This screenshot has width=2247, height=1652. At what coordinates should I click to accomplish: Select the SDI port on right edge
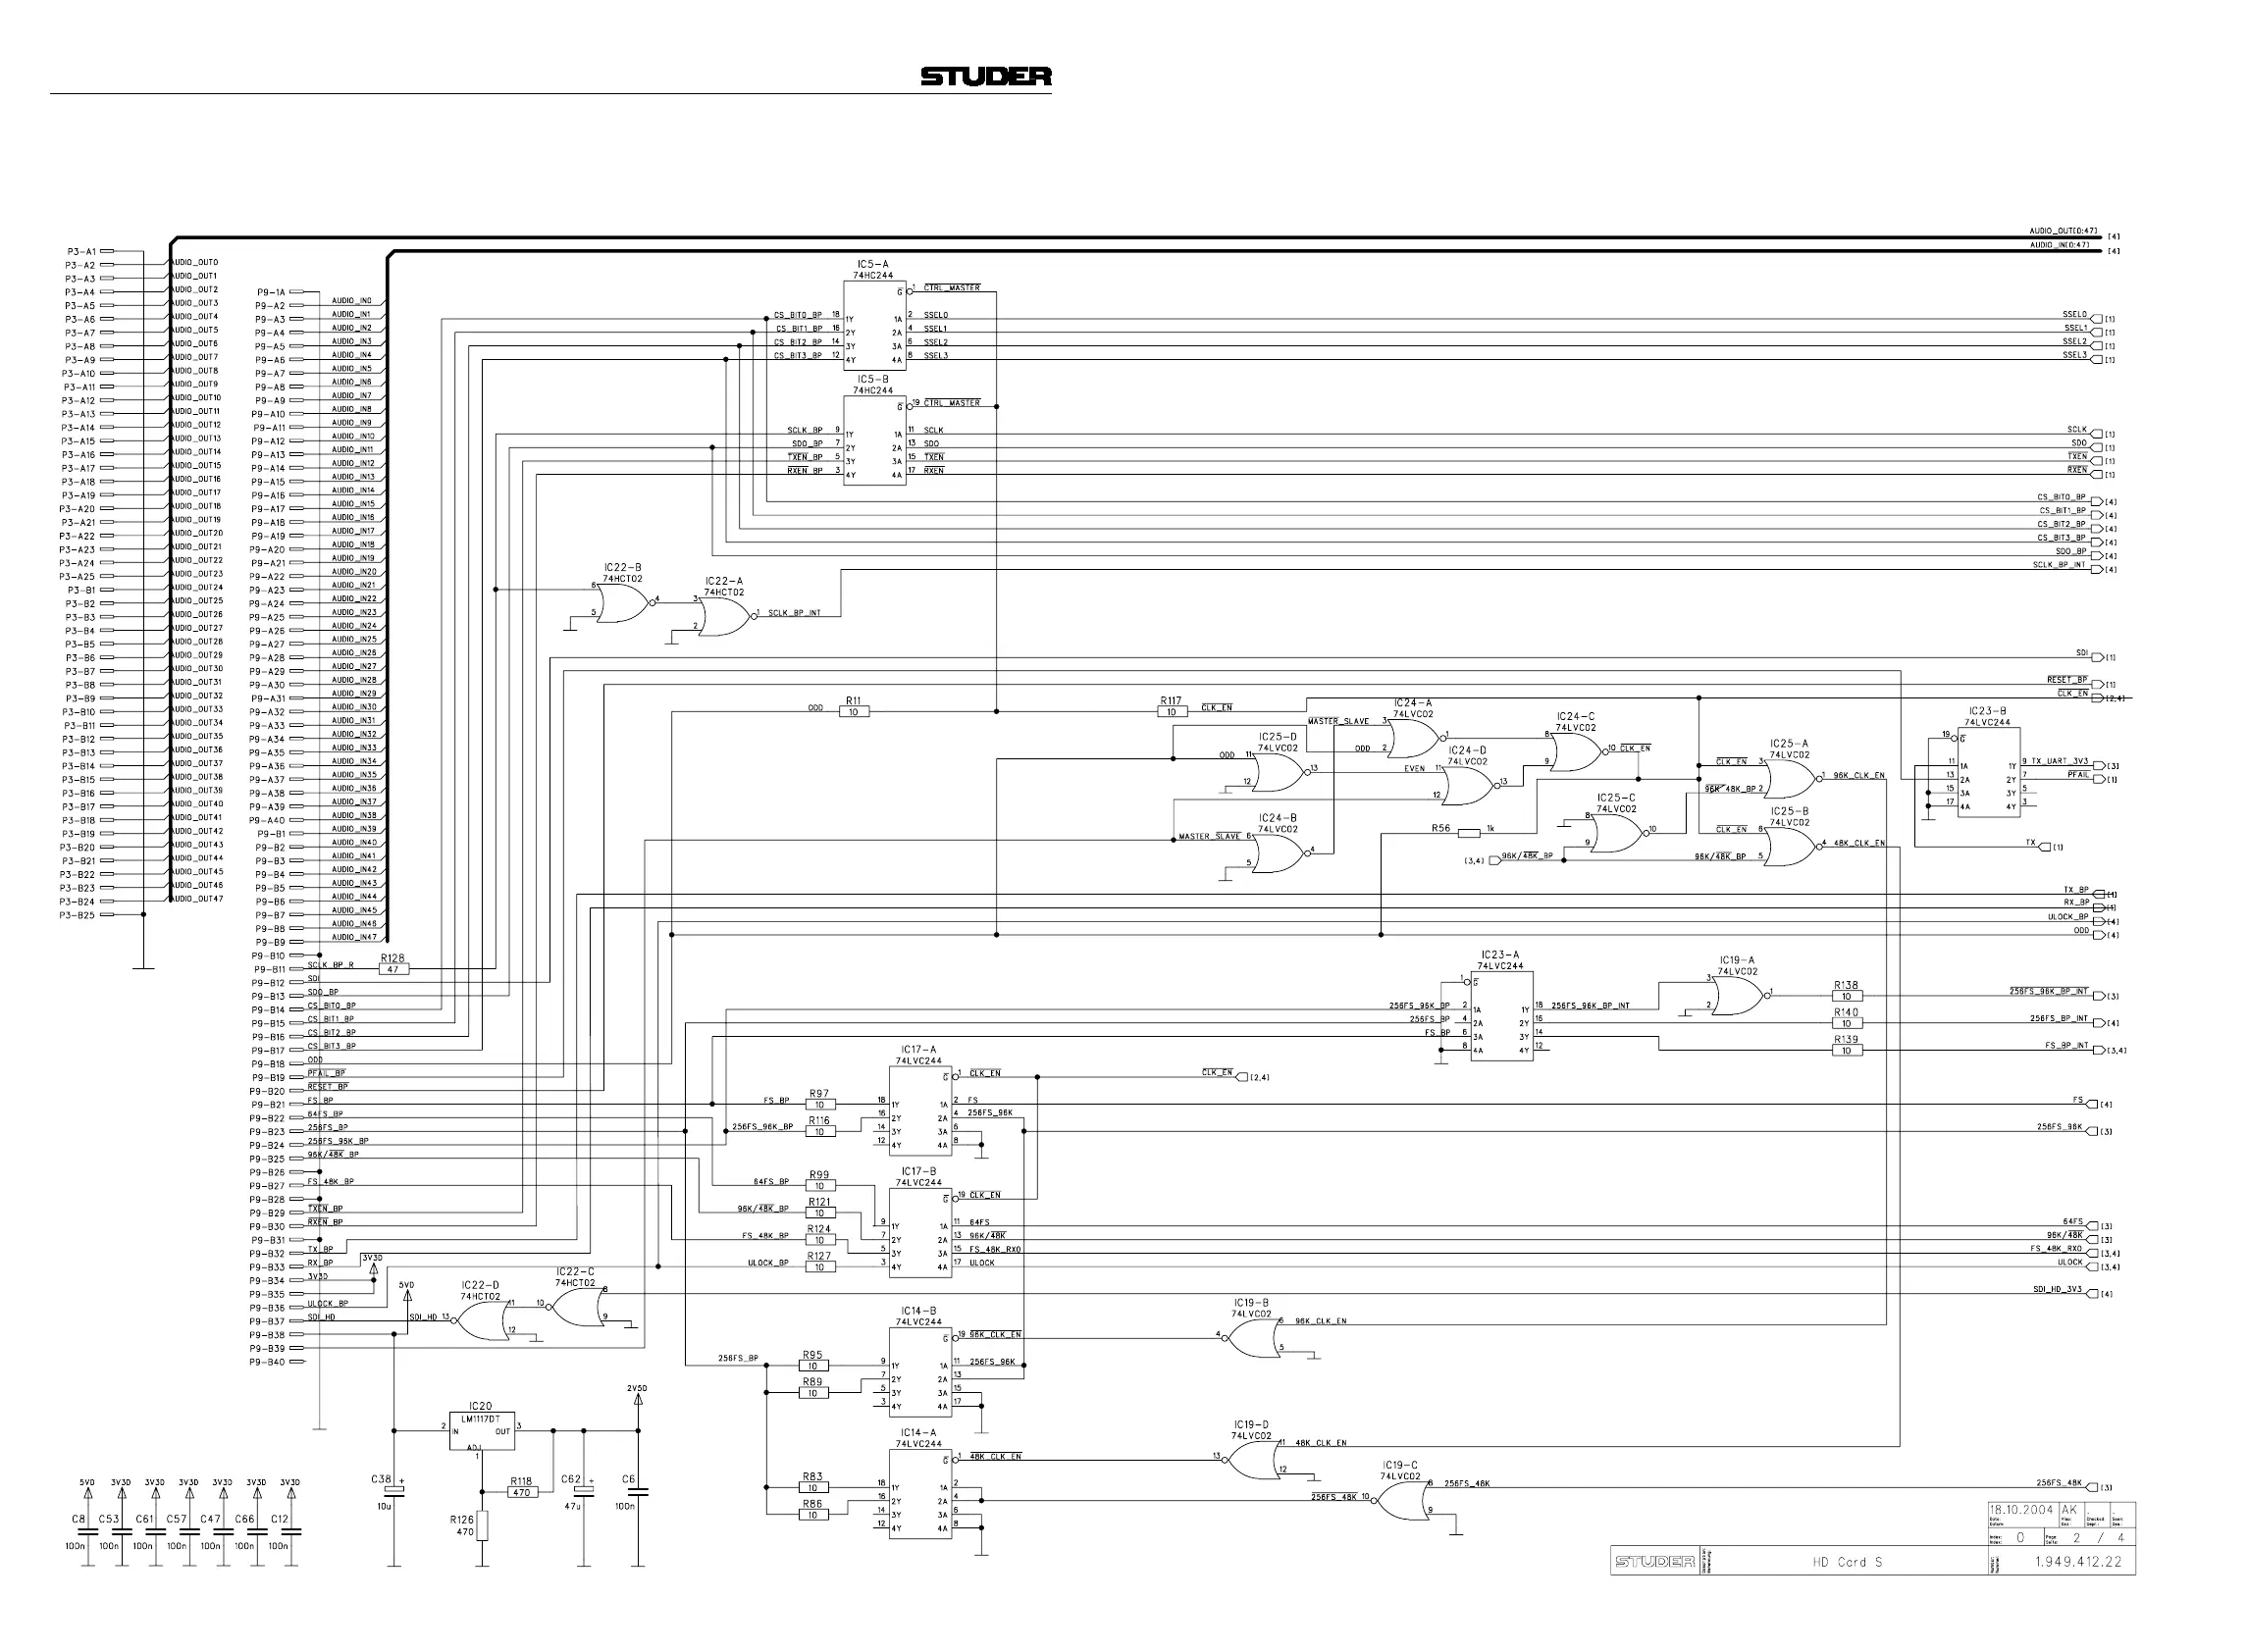pos(2097,658)
